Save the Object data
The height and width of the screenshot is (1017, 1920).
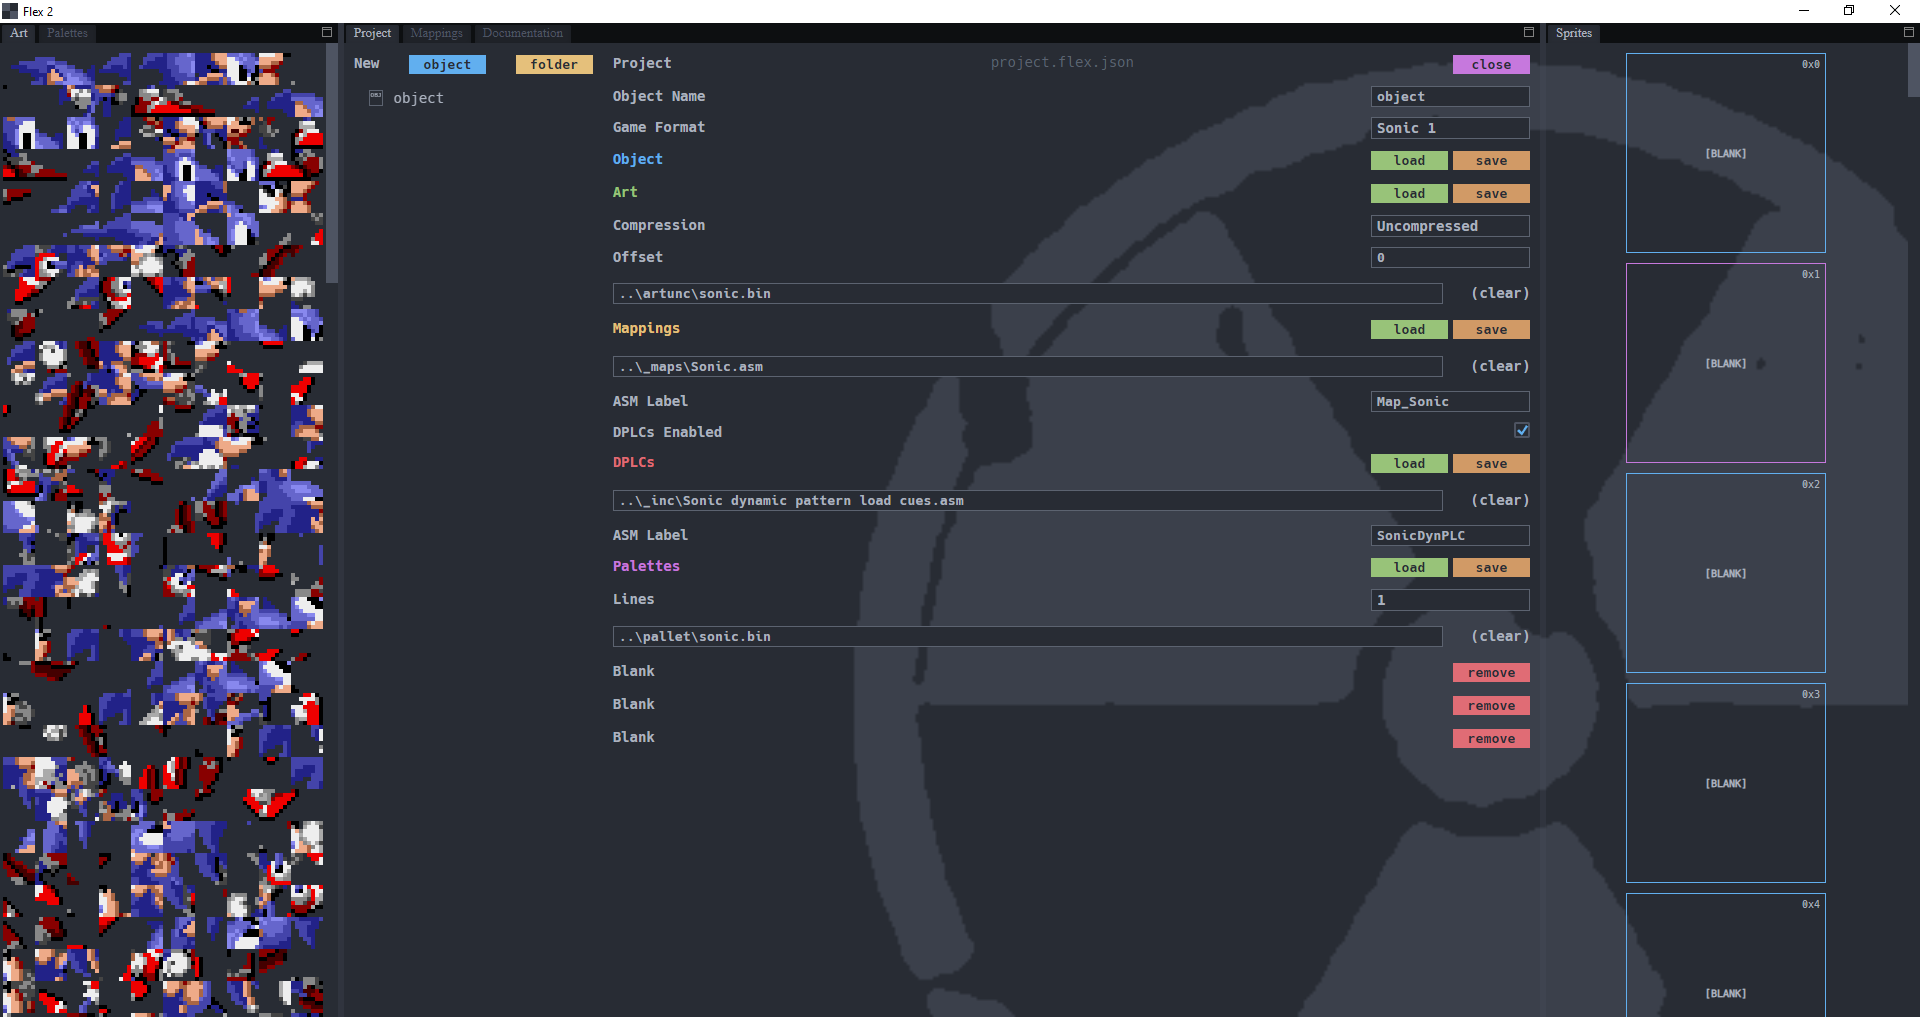(1491, 161)
